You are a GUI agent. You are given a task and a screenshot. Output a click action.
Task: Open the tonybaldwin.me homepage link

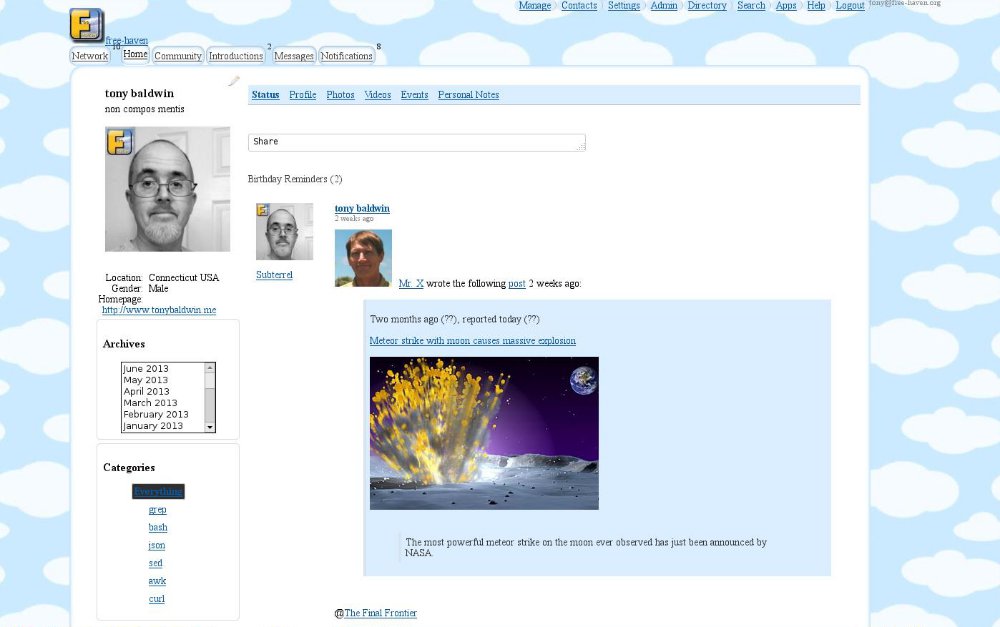click(x=159, y=310)
